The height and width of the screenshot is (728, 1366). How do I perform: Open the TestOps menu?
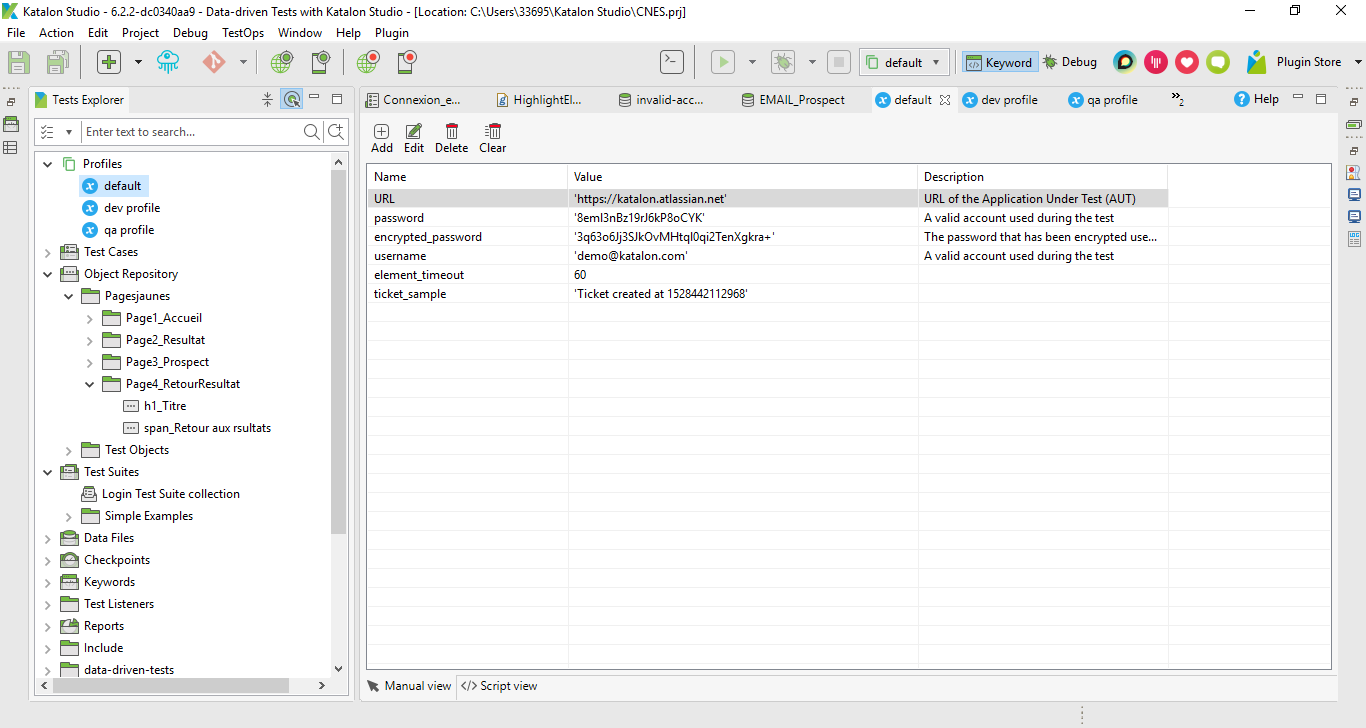click(243, 32)
